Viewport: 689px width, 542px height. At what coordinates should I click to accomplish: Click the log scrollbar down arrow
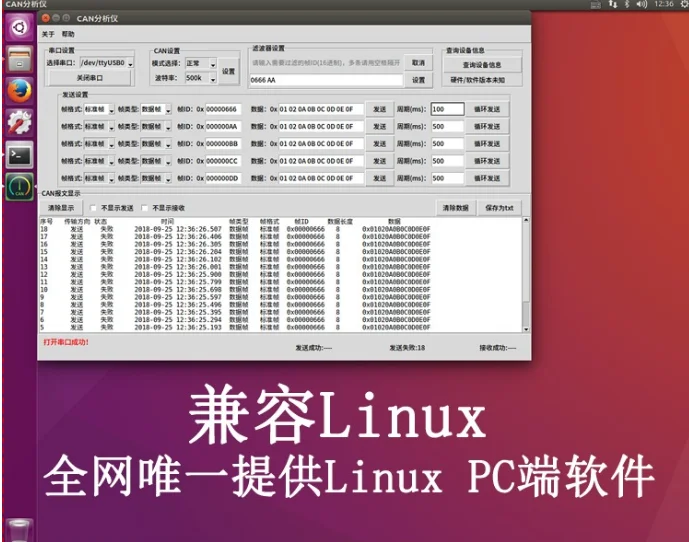click(x=526, y=329)
